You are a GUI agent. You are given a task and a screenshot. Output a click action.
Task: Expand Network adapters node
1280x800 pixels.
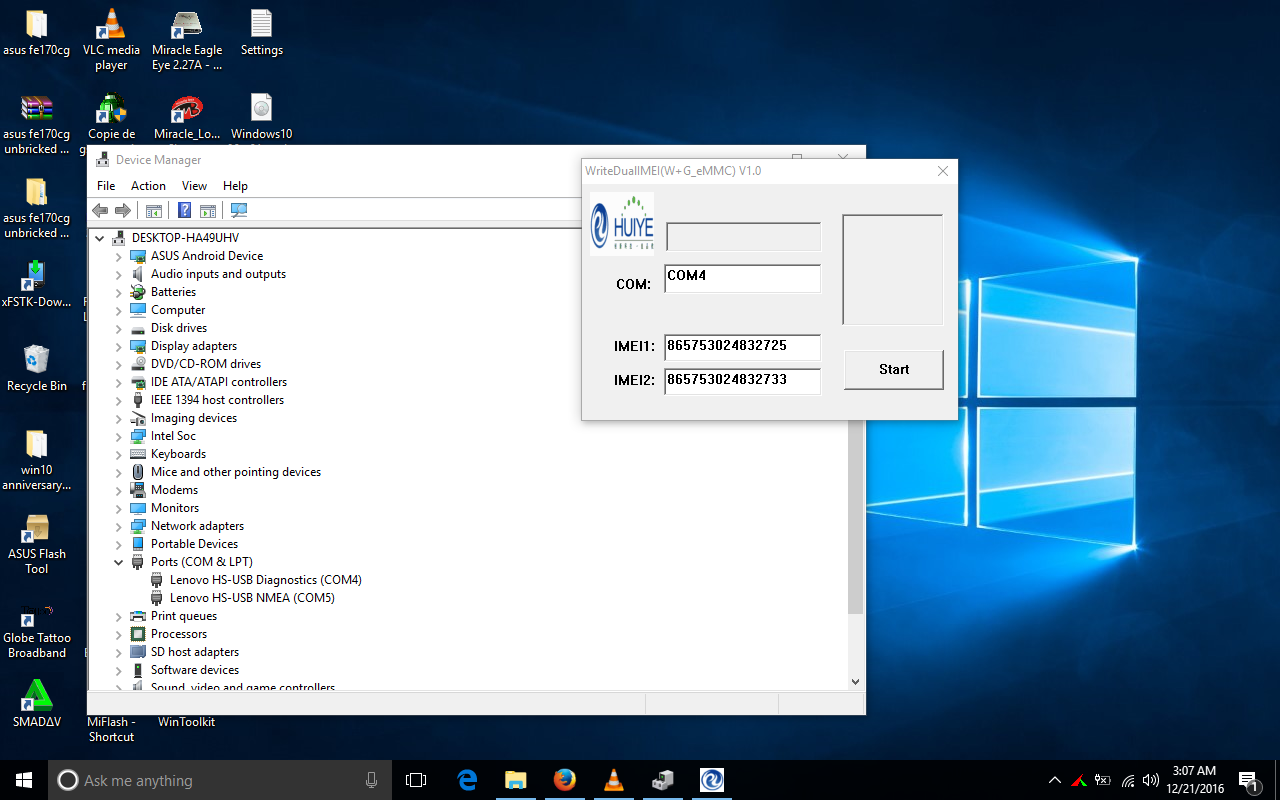click(x=118, y=526)
